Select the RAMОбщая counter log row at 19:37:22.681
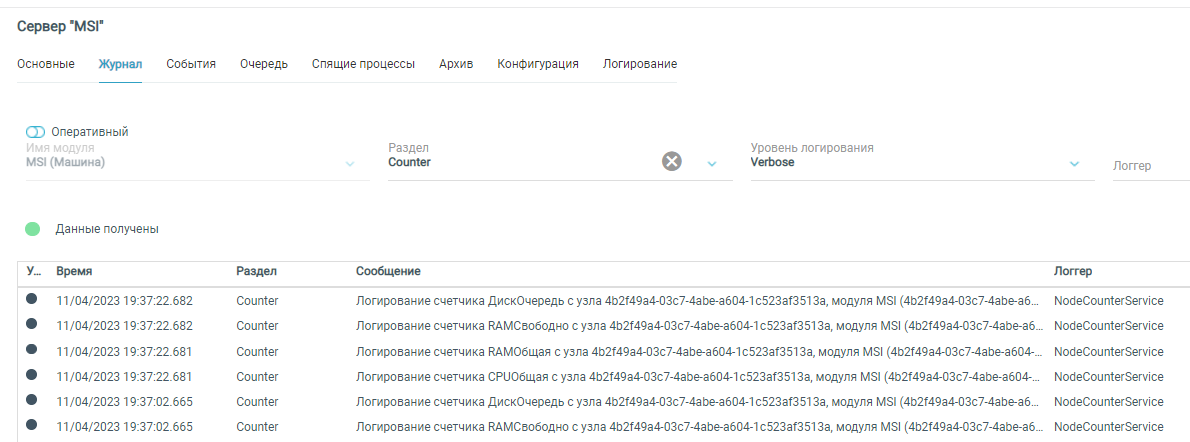The image size is (1190, 442). [600, 351]
